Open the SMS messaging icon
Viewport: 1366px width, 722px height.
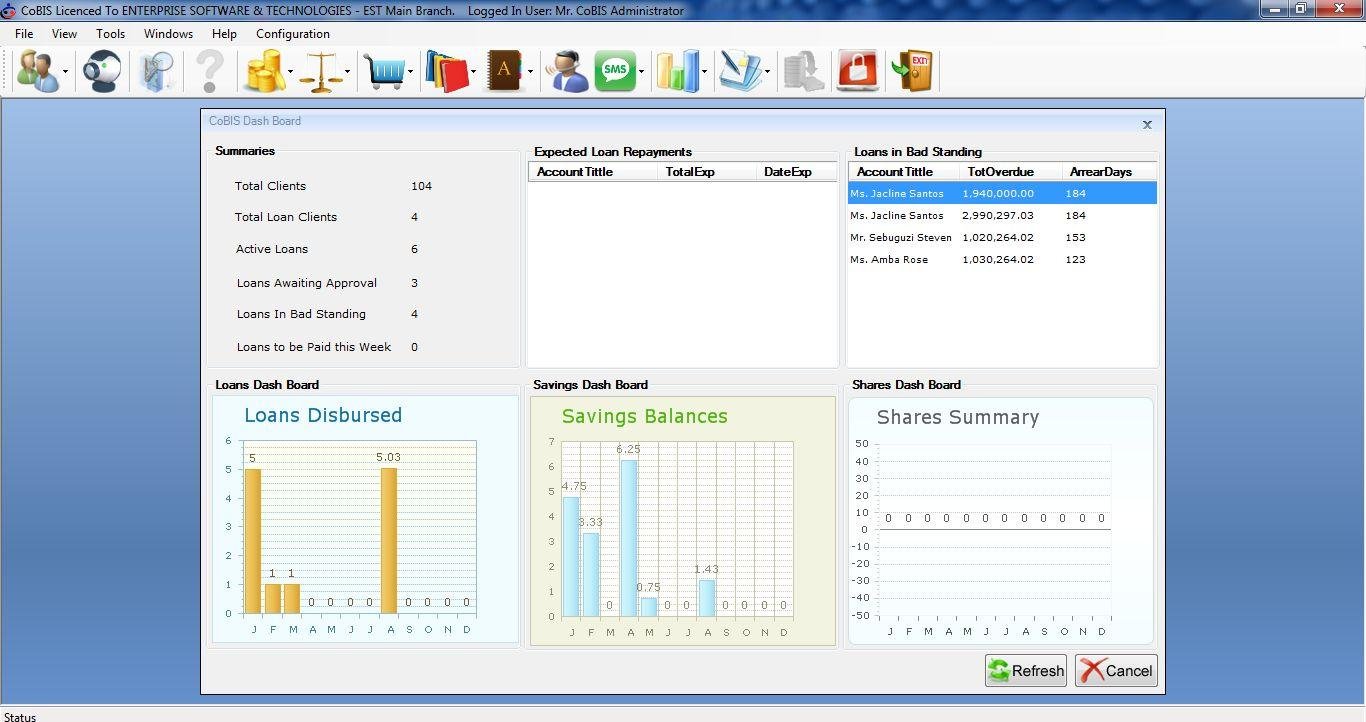point(614,71)
